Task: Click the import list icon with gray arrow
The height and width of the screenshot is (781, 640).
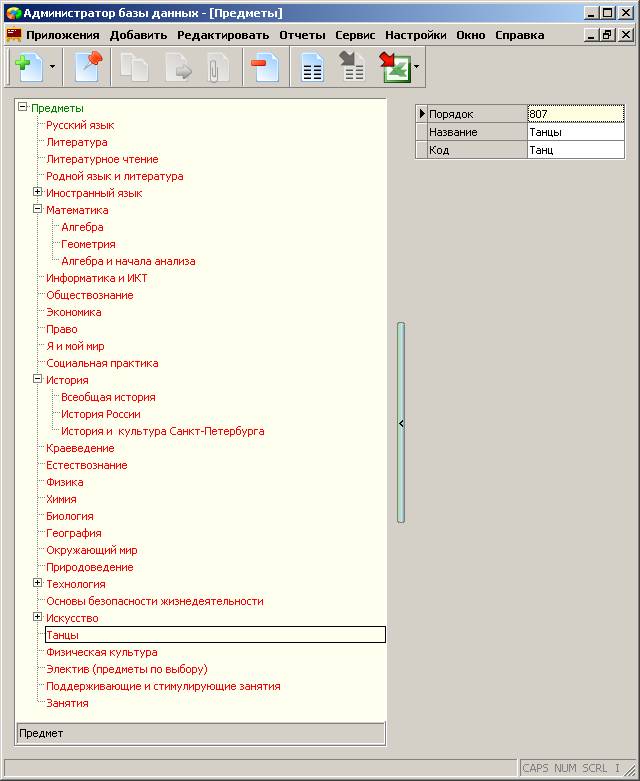Action: coord(352,66)
